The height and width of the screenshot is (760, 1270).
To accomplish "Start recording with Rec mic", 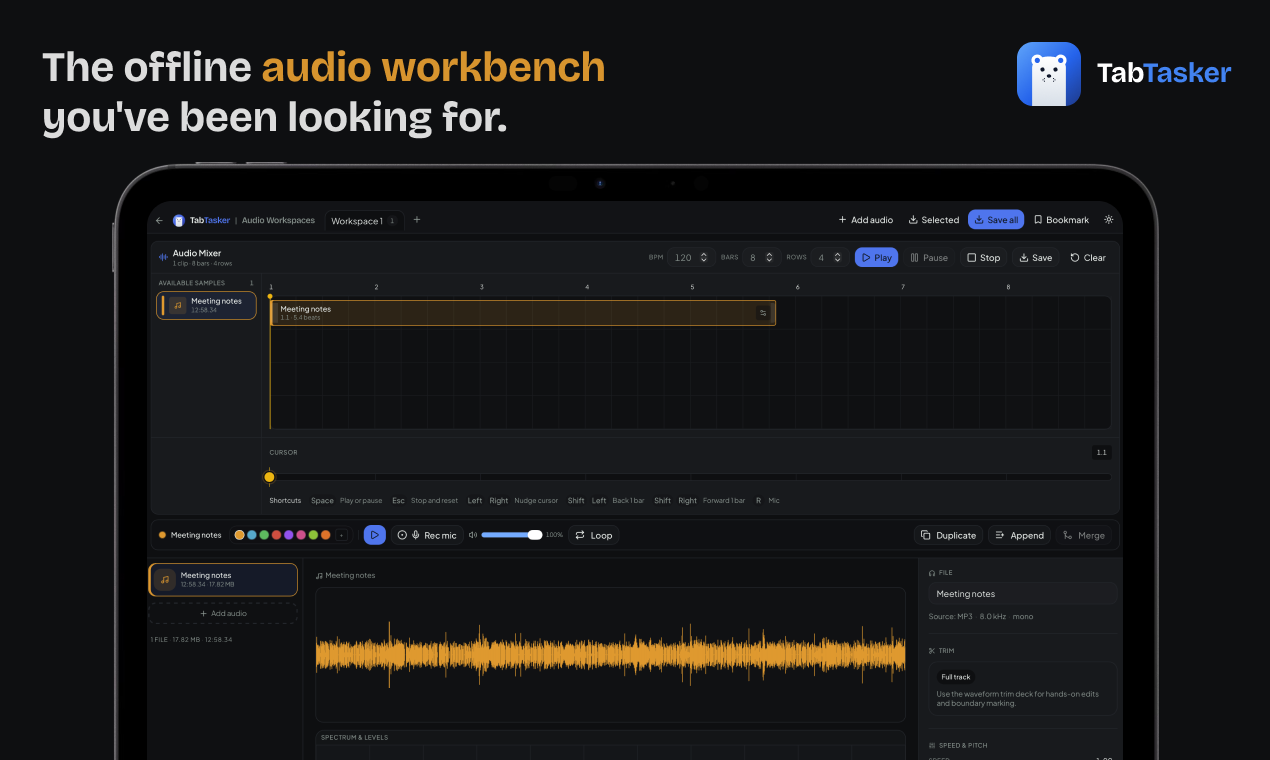I will pos(427,535).
